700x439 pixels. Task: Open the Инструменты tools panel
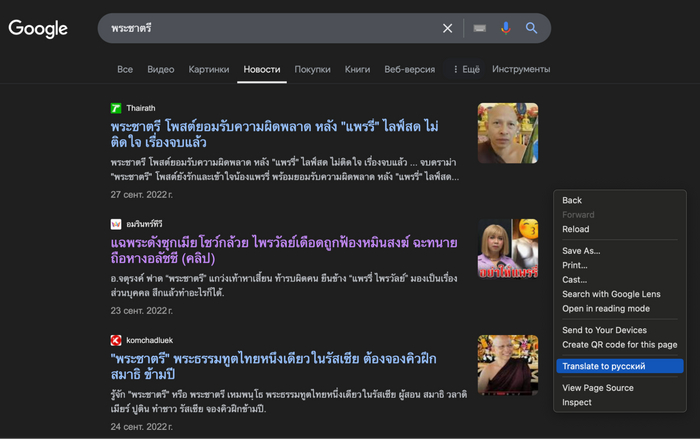[520, 69]
